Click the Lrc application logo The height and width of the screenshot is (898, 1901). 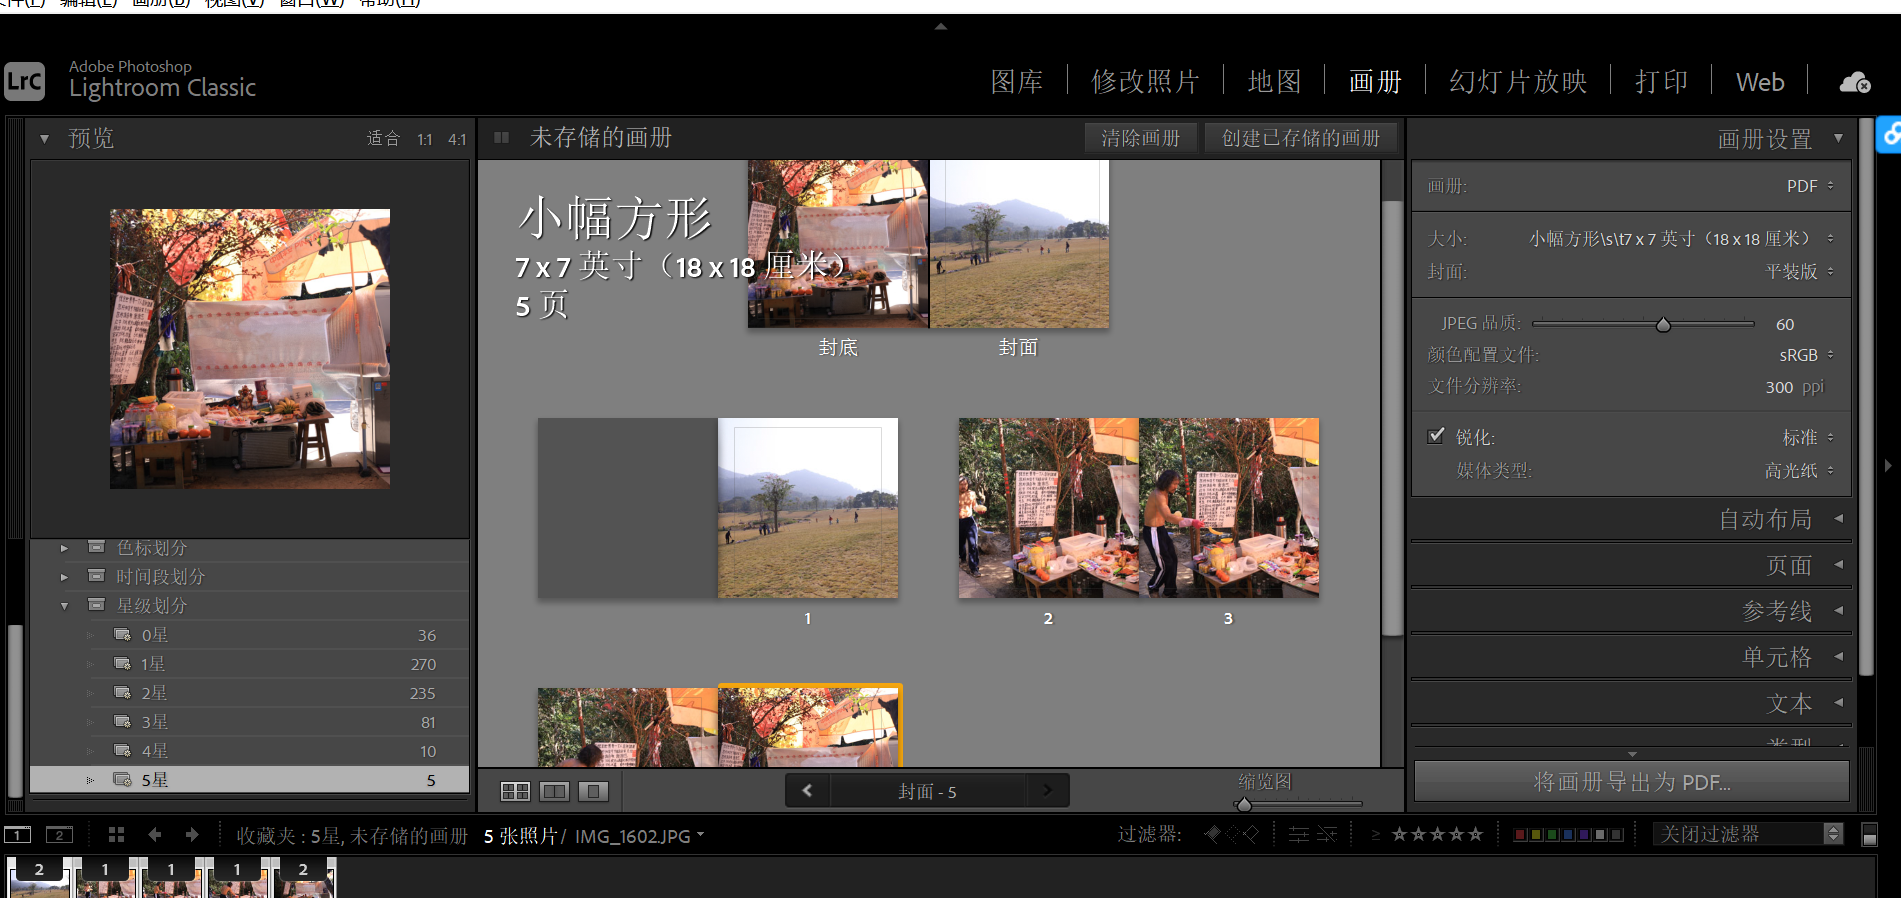[25, 82]
